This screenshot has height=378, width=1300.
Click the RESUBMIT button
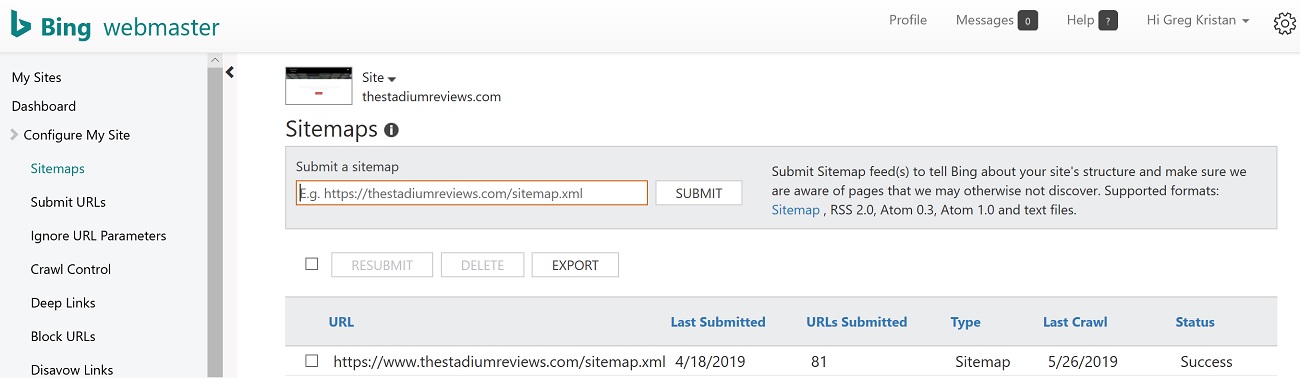pyautogui.click(x=381, y=265)
